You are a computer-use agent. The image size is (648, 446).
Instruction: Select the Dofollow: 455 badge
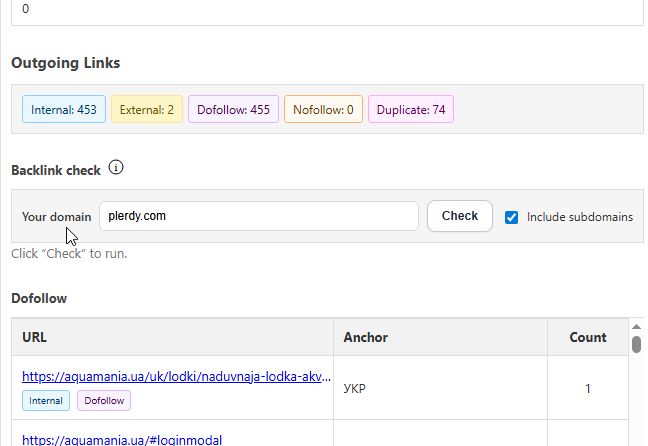tap(234, 110)
